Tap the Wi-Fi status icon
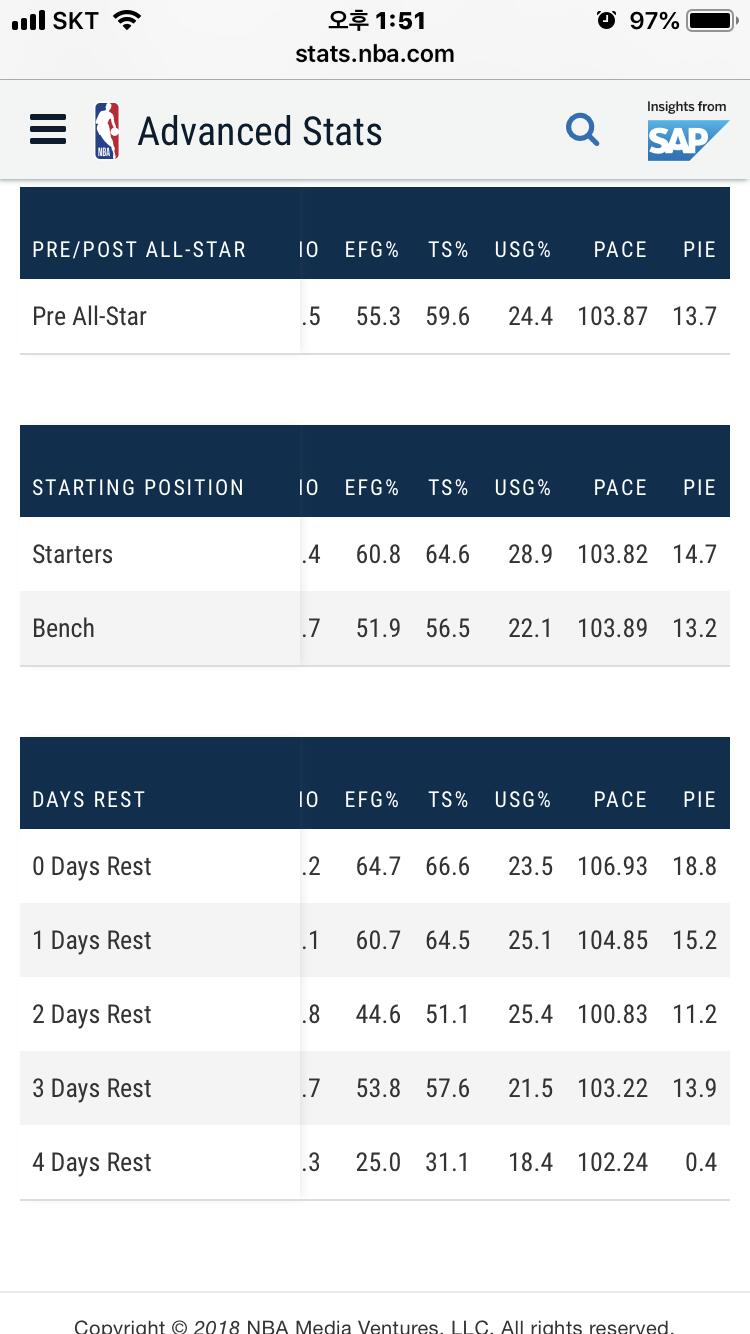This screenshot has width=750, height=1334. 126,20
